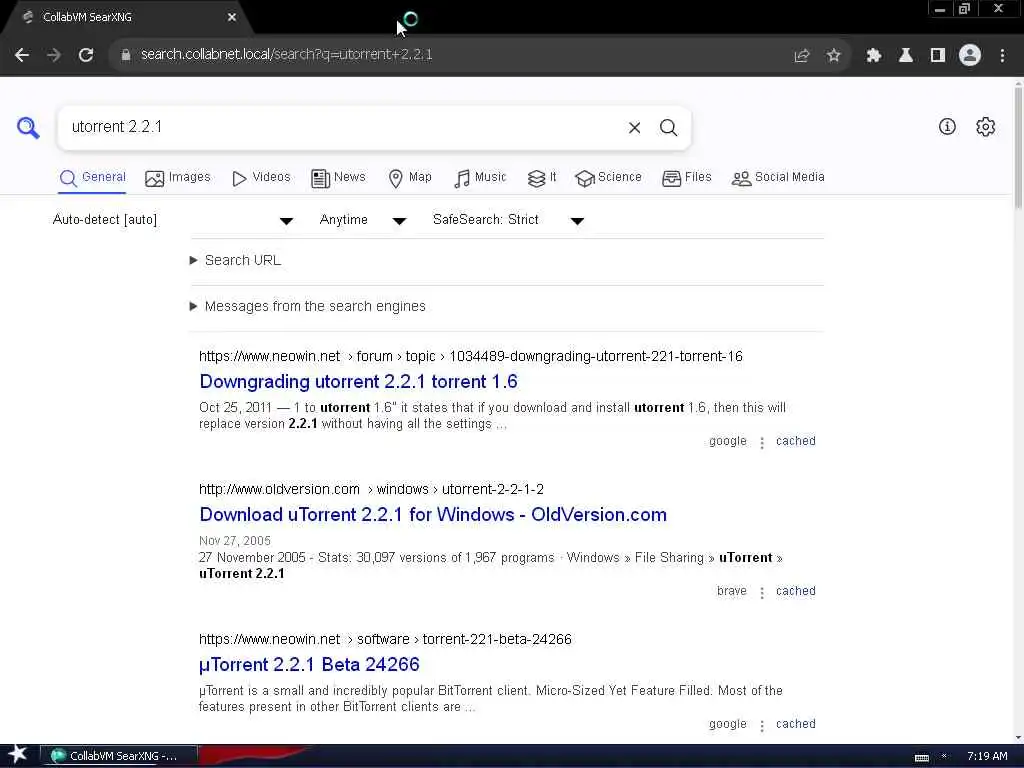
Task: Open Downgrading utorrent 2.2.1 torrent 1.6 result
Action: coord(359,382)
